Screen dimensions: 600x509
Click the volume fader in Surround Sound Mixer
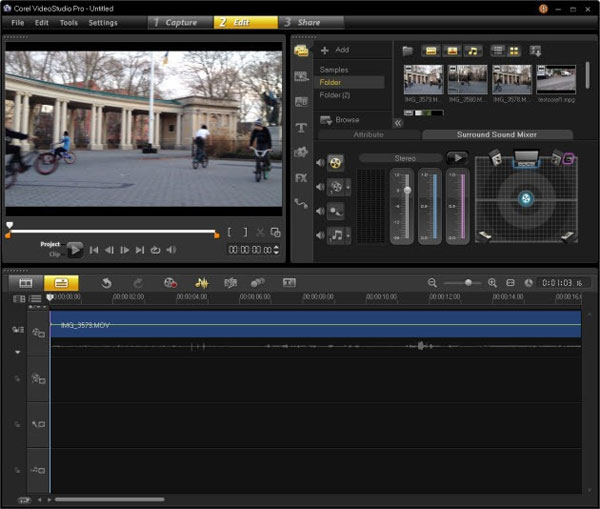coord(405,189)
